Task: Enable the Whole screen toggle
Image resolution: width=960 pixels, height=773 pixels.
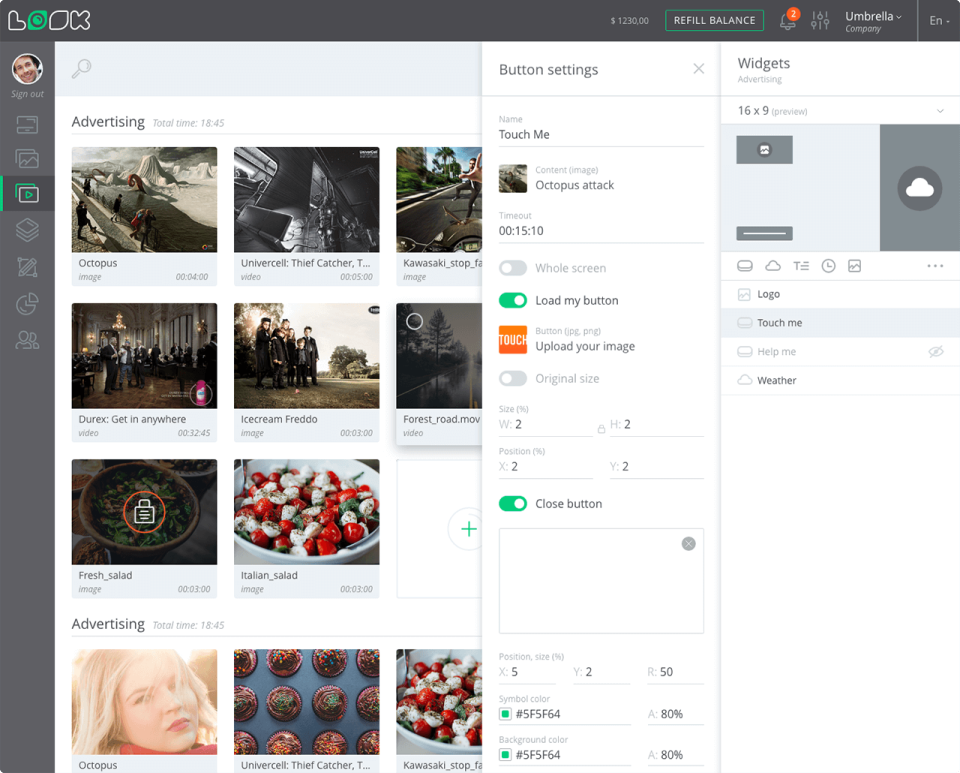Action: click(x=512, y=268)
